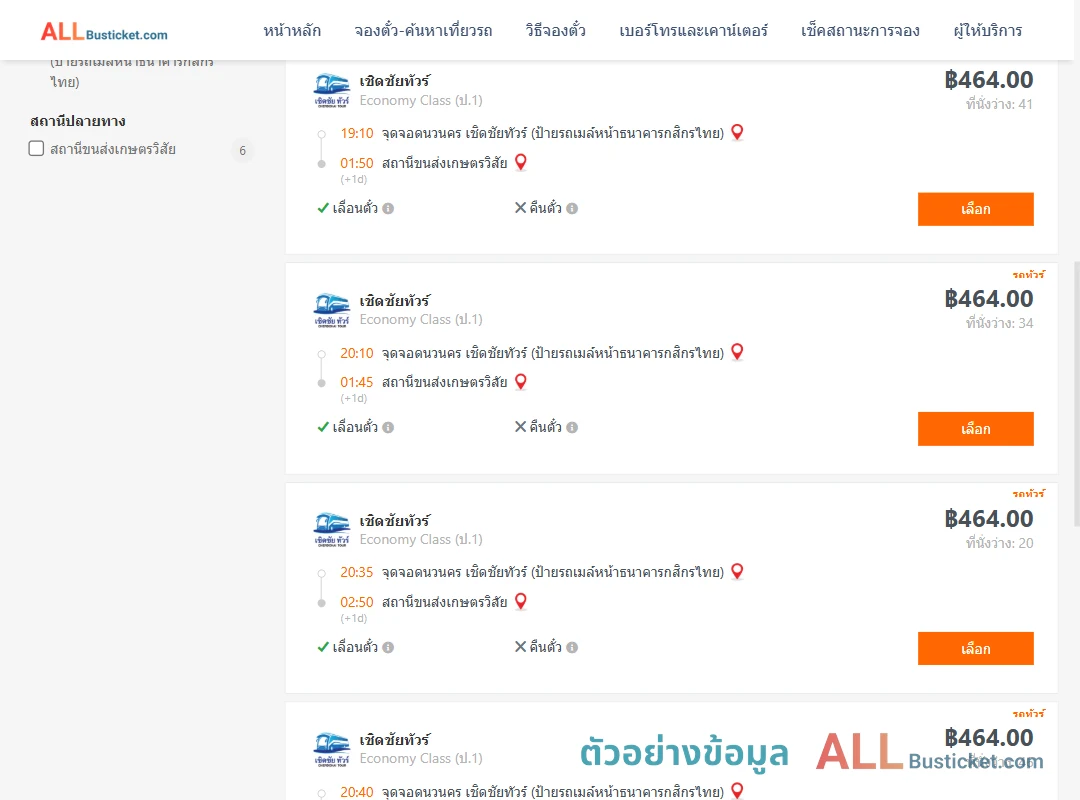Open the วิธีจองตั๋ว menu item
The width and height of the screenshot is (1080, 800).
[555, 30]
